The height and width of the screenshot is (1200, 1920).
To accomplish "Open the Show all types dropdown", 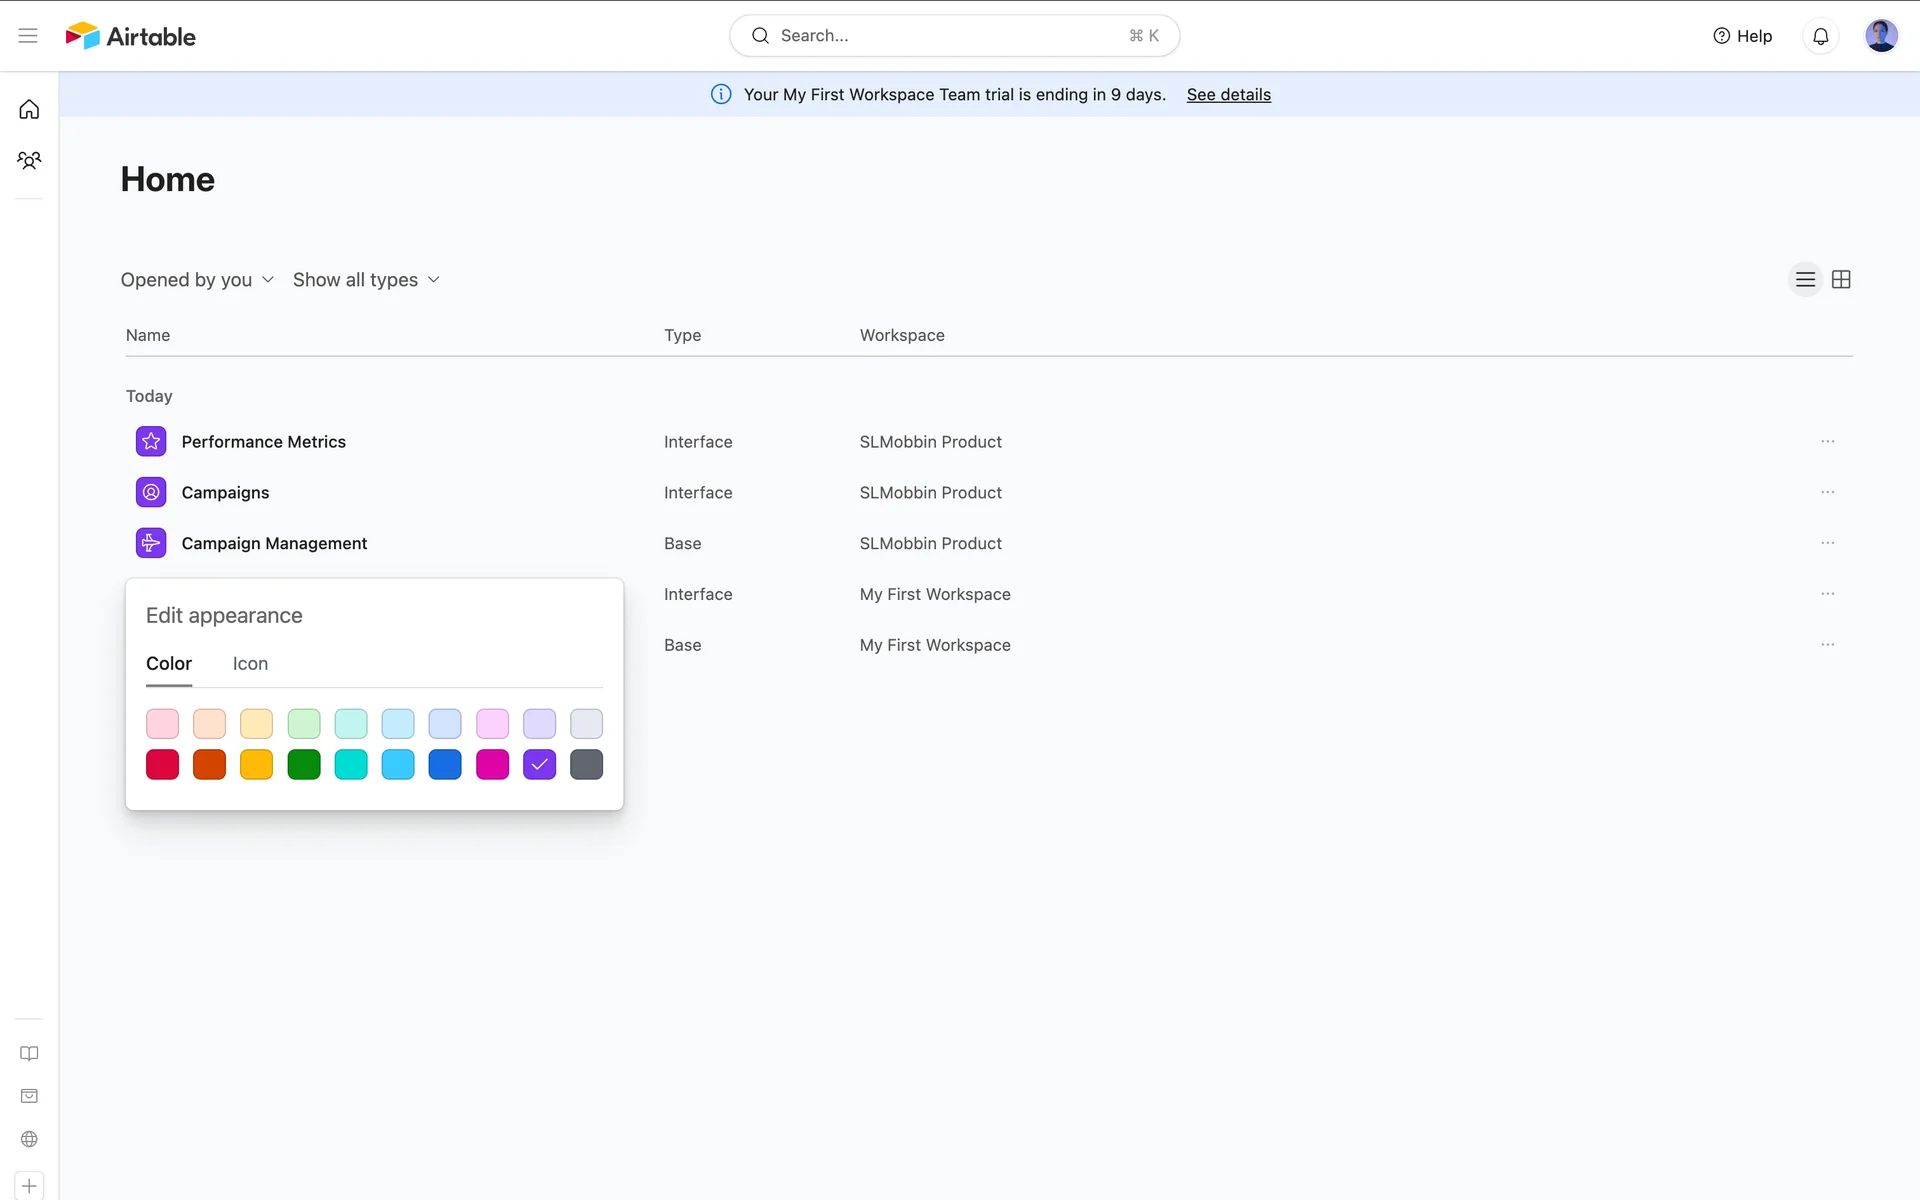I will [366, 280].
